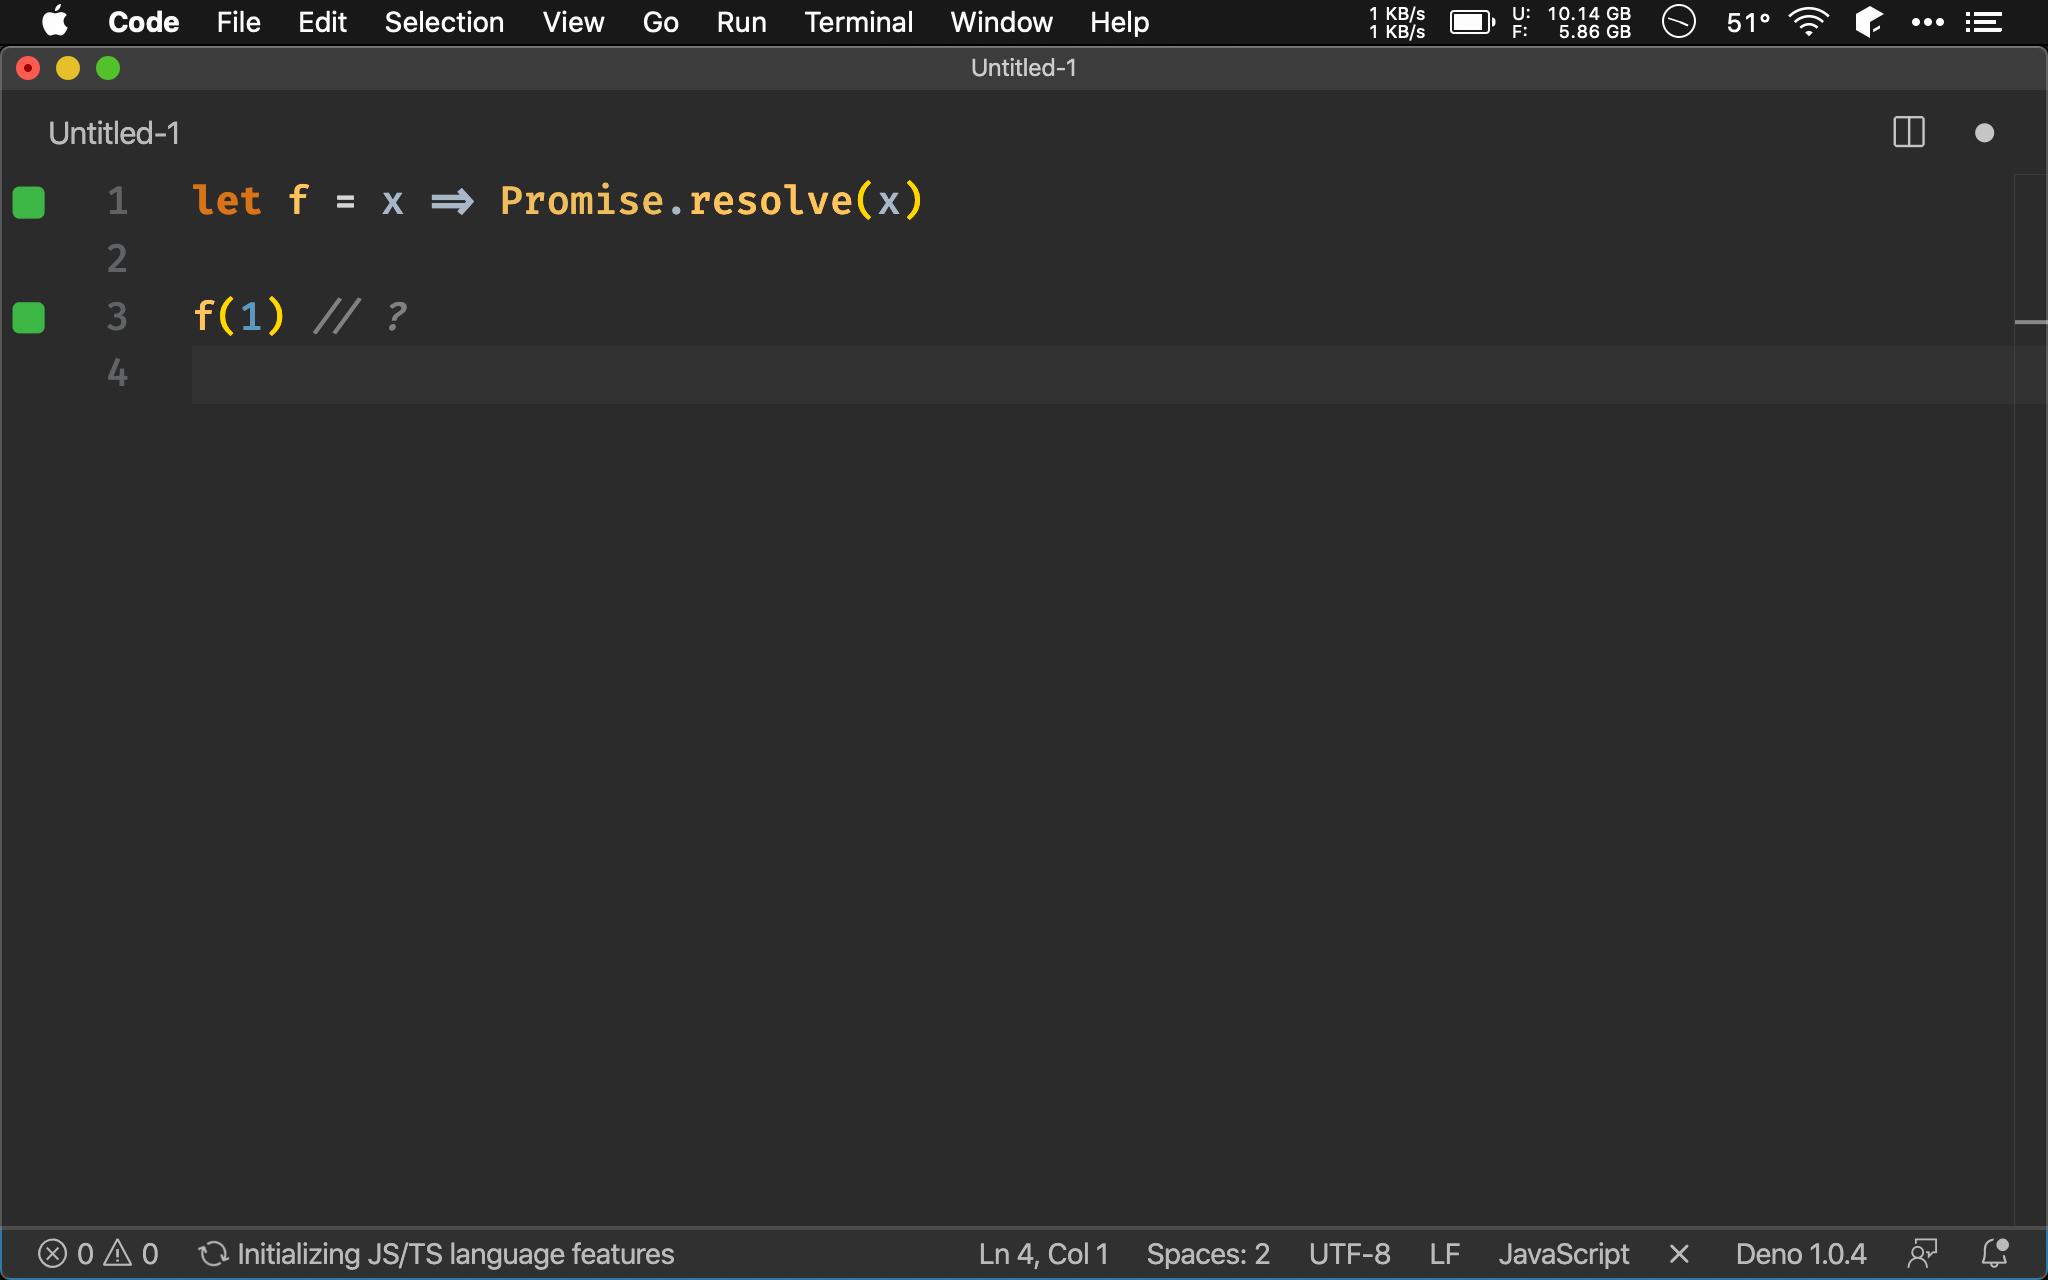Click the unsaved changes dot icon
Screen dimensions: 2048x1280
click(x=1985, y=133)
